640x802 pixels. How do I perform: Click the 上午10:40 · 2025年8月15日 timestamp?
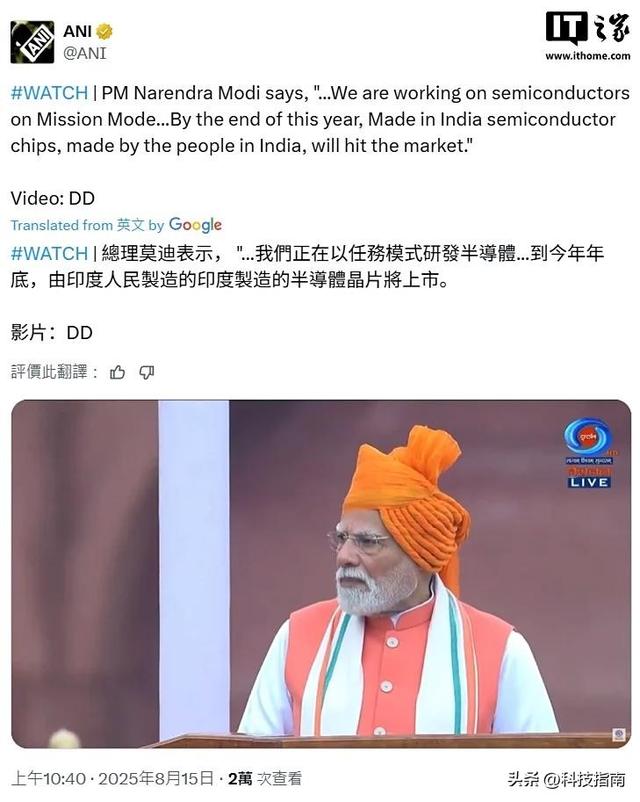[112, 779]
